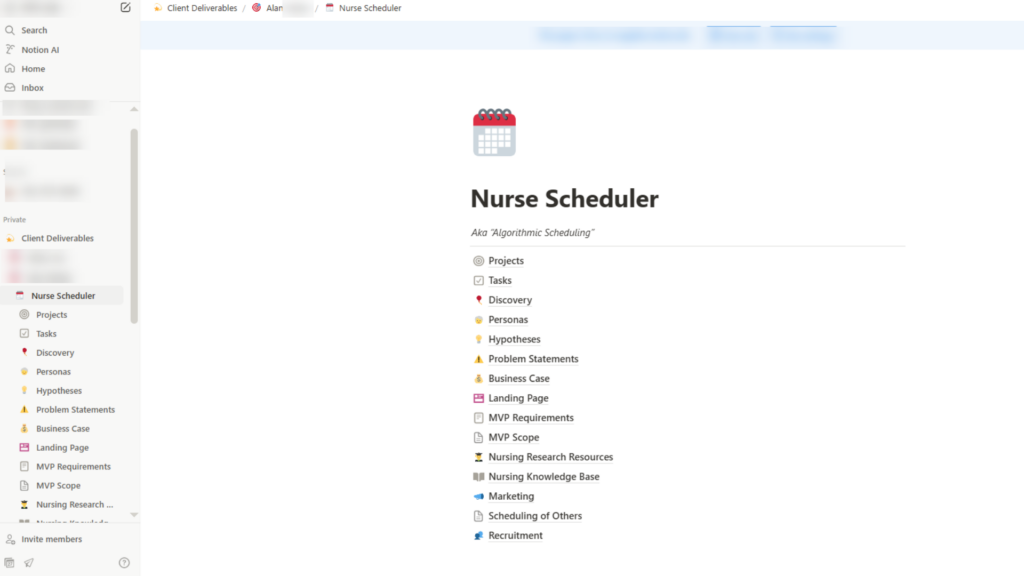Open help question mark icon
The width and height of the screenshot is (1024, 576).
(x=124, y=563)
